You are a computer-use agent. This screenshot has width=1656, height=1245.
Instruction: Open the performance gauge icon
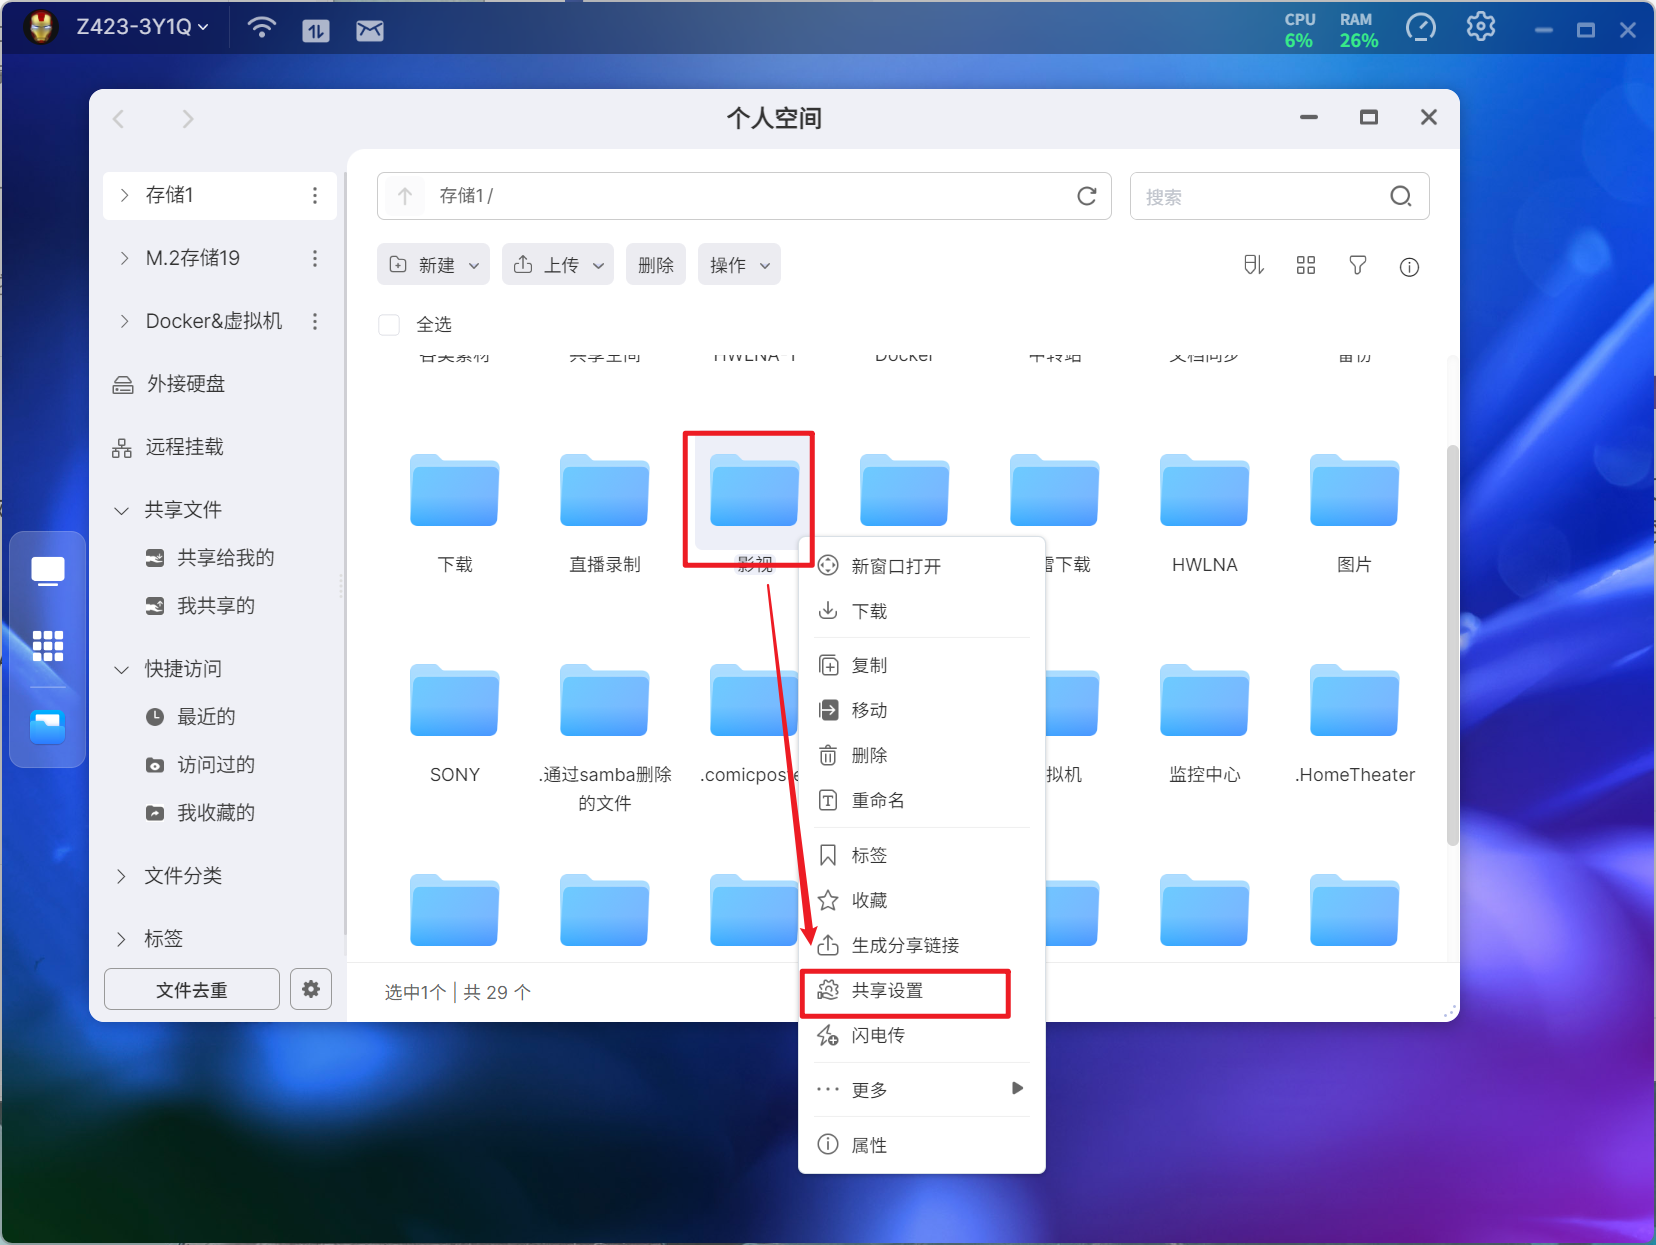tap(1421, 28)
